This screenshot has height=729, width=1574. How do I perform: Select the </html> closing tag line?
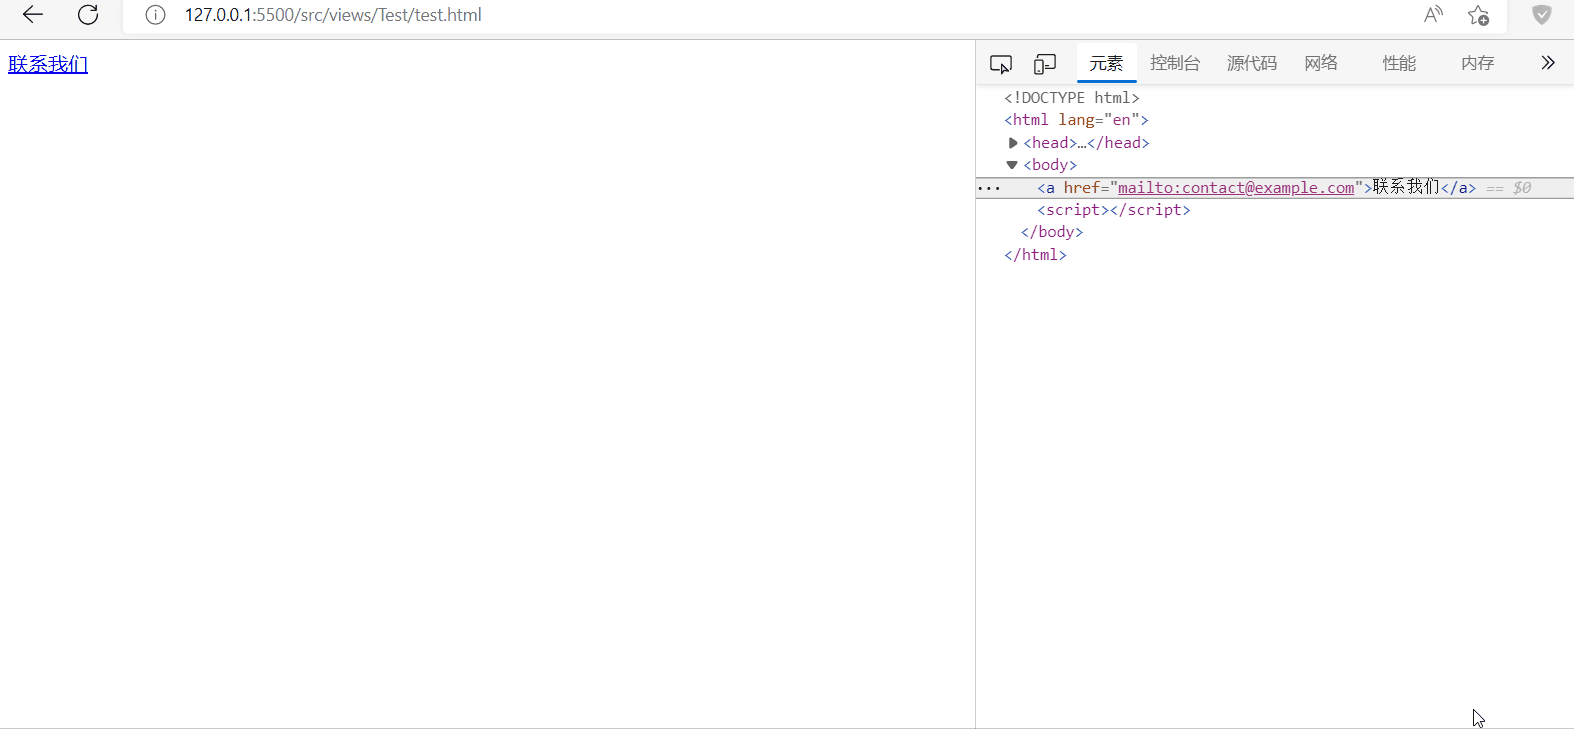tap(1036, 255)
